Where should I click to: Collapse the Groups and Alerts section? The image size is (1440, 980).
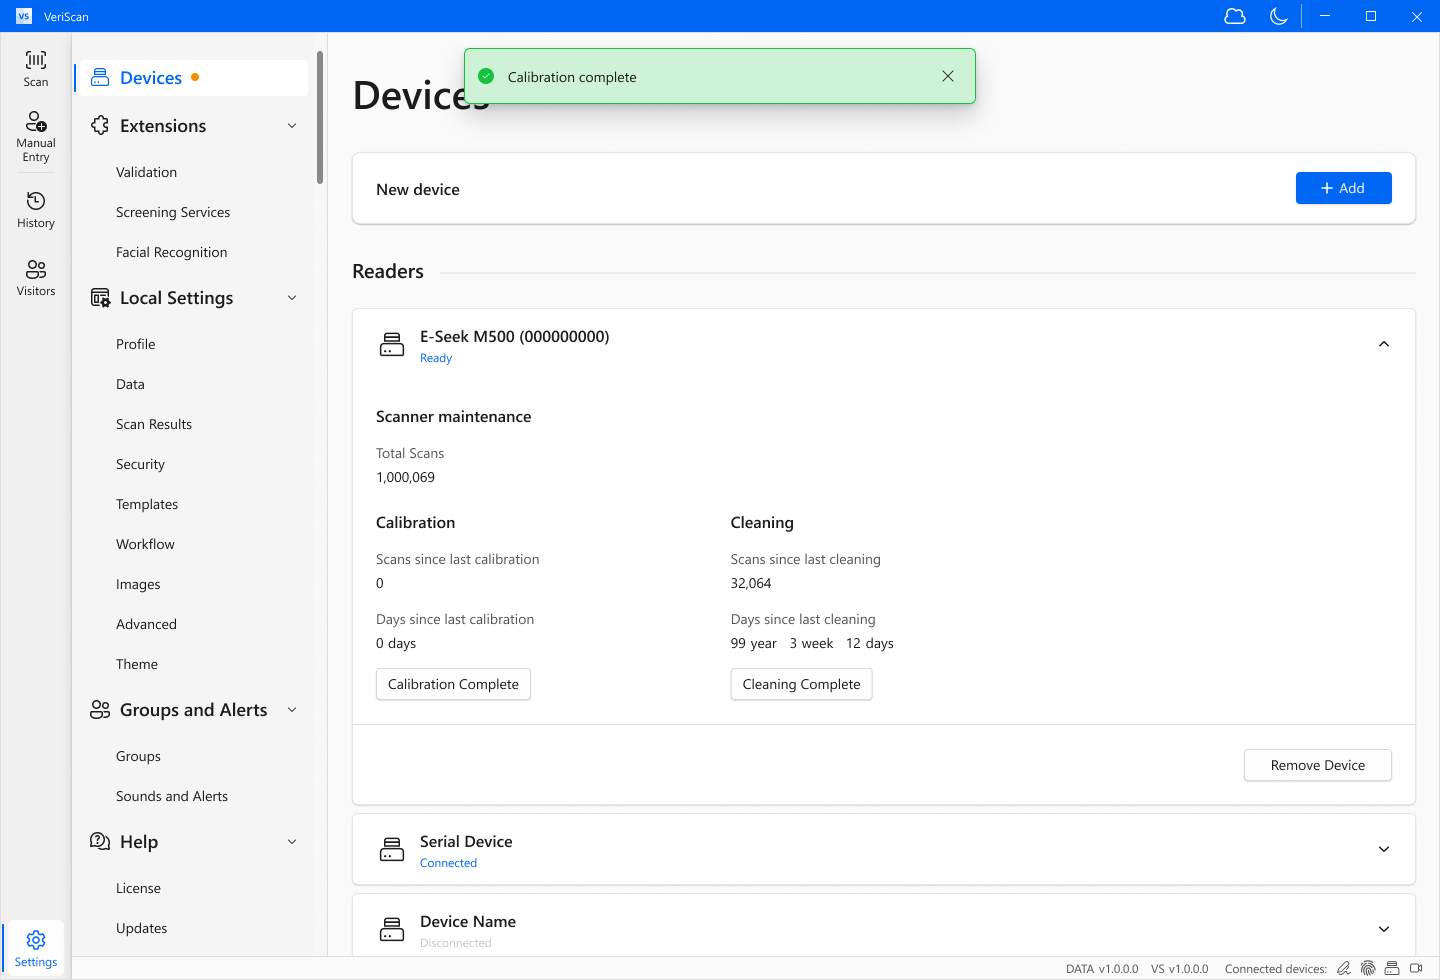pos(292,710)
